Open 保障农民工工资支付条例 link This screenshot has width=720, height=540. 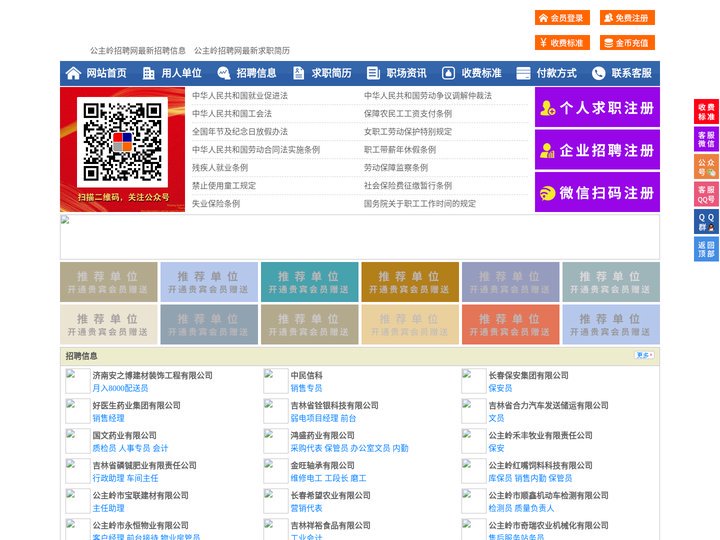(408, 113)
